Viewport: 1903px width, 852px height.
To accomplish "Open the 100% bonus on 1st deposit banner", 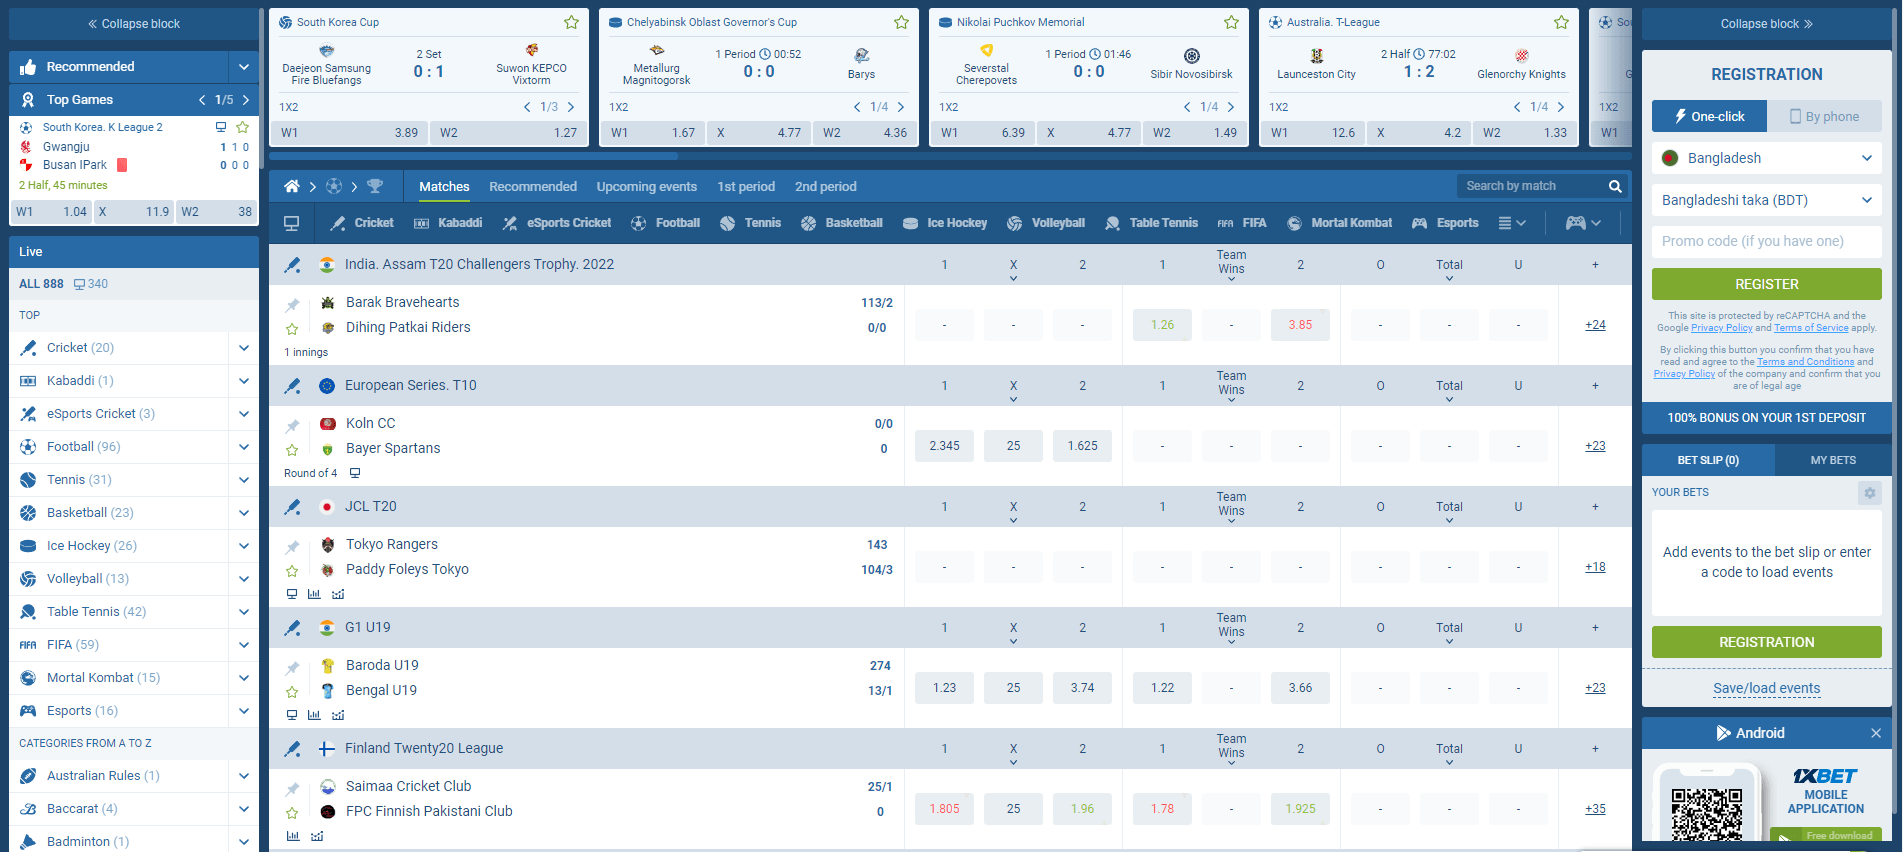I will click(x=1766, y=418).
